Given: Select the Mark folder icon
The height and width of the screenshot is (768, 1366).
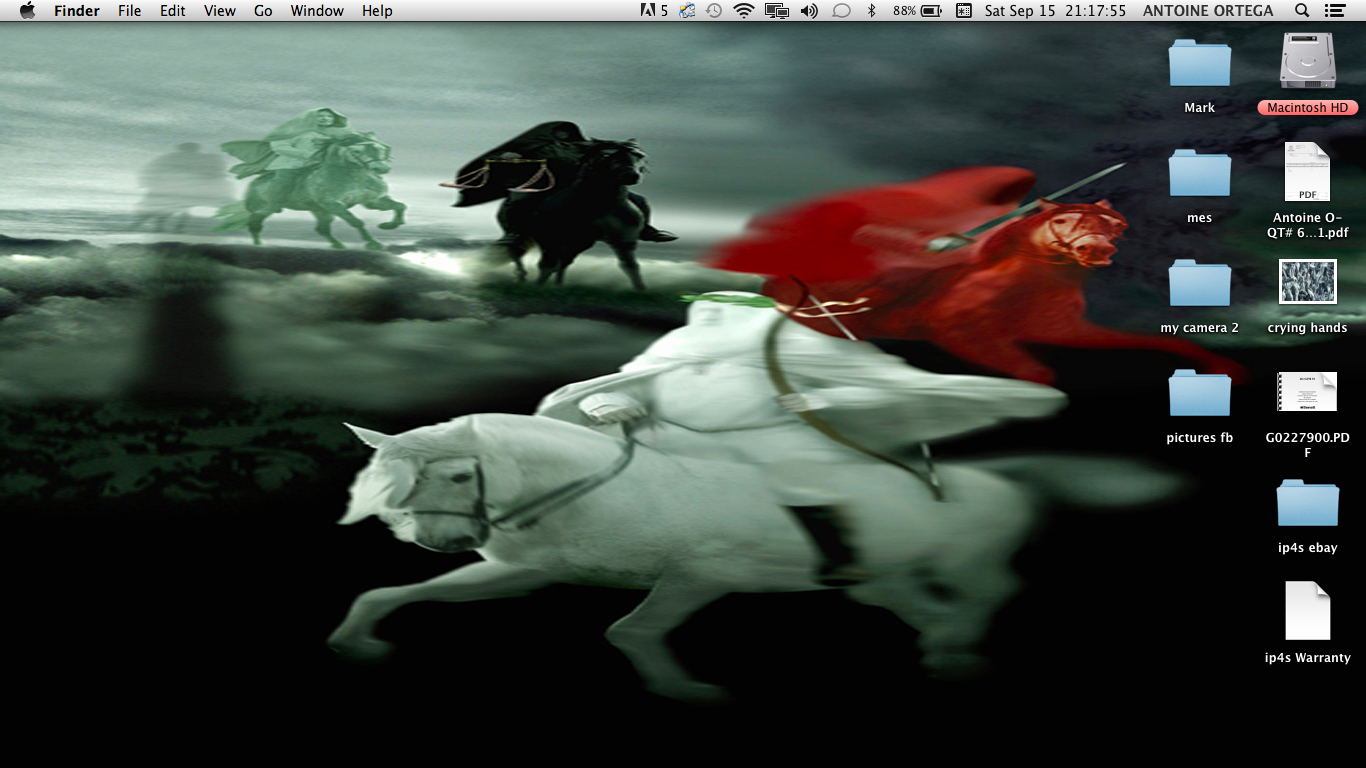Looking at the screenshot, I should point(1200,63).
